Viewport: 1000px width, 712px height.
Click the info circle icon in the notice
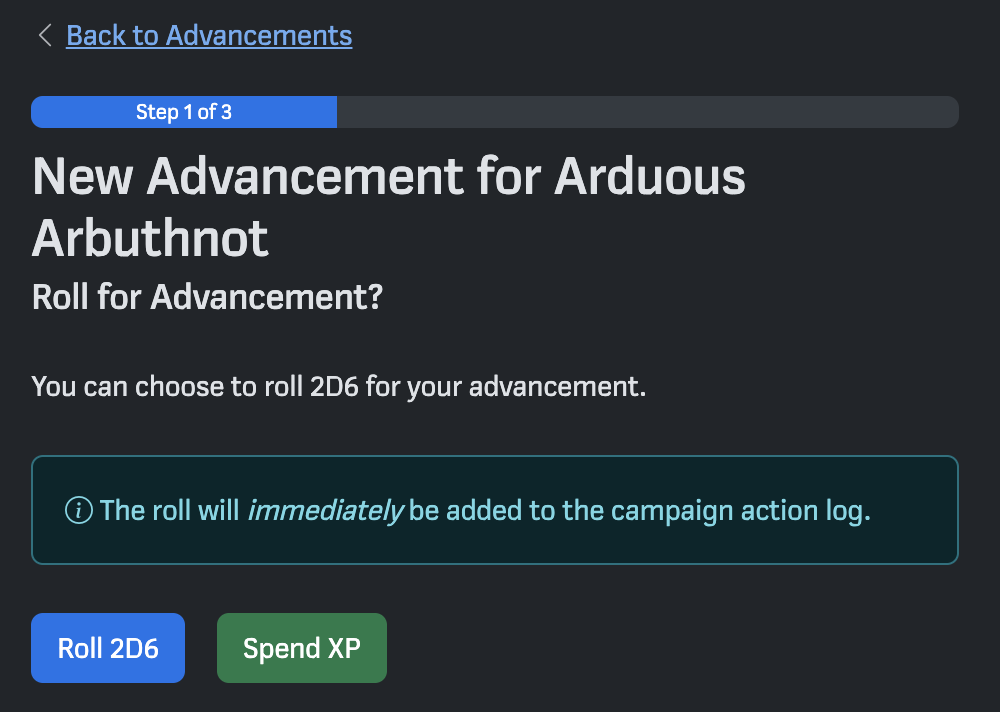(x=78, y=511)
